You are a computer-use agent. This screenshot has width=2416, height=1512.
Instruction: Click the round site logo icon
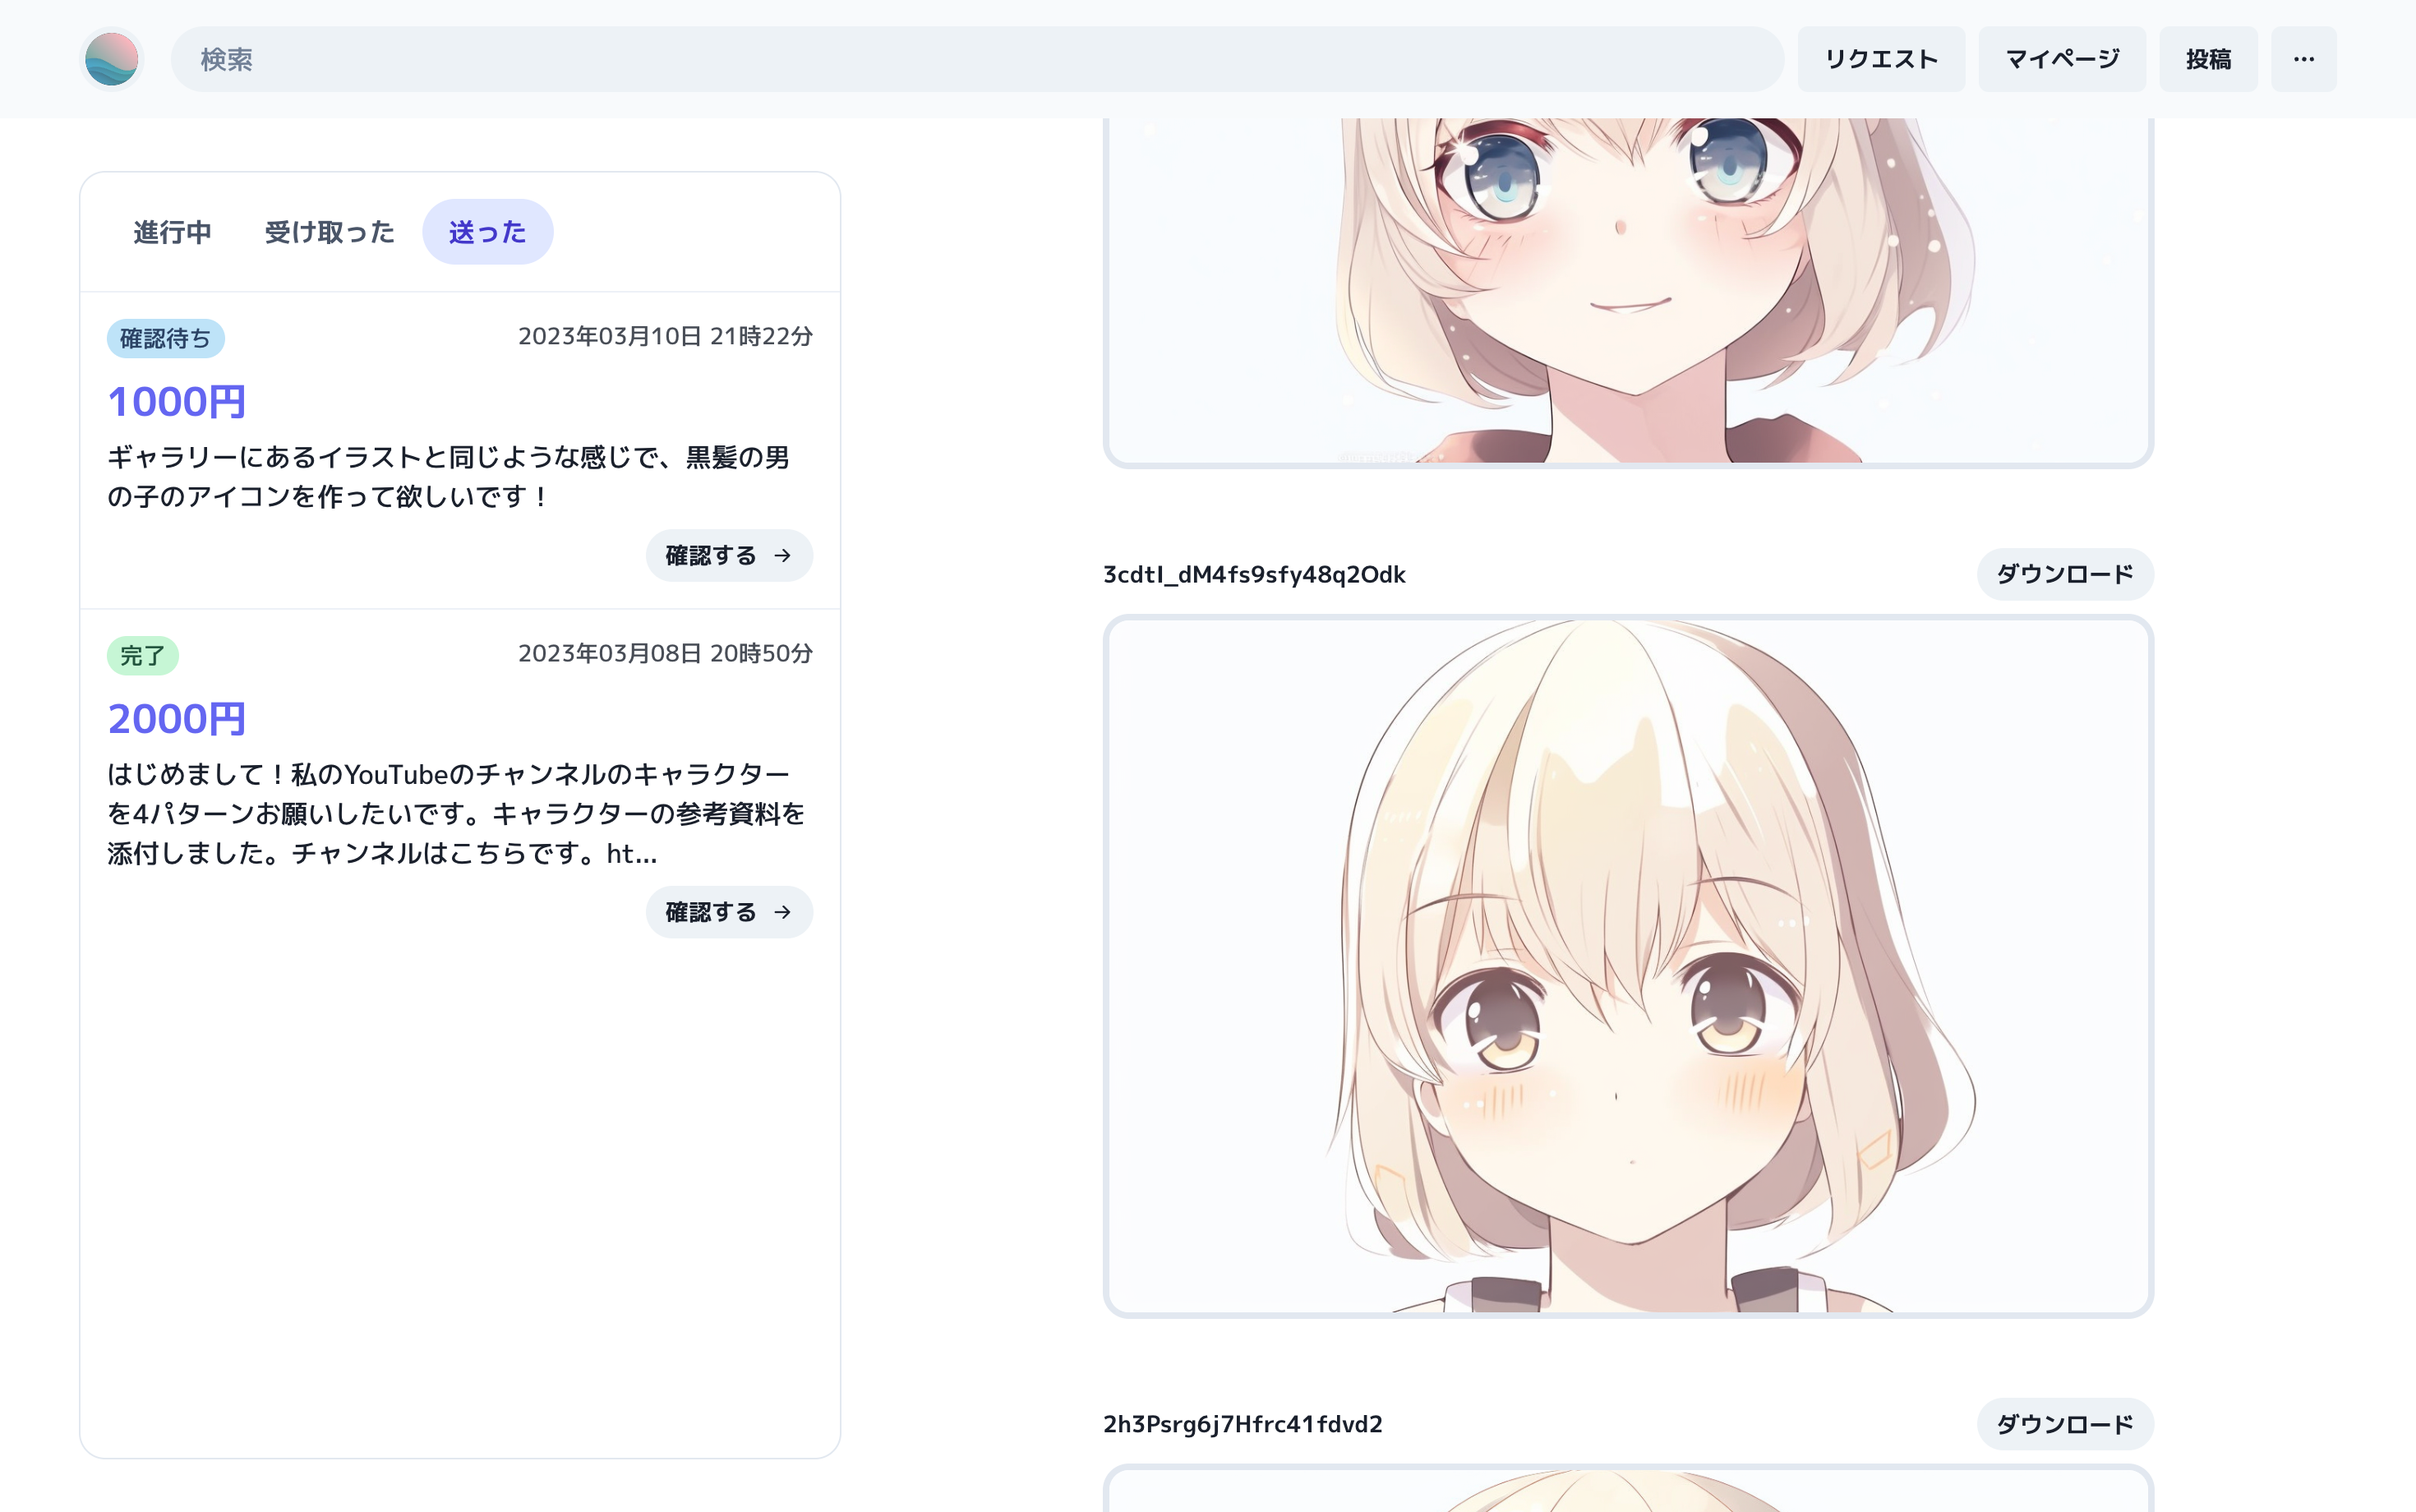click(x=111, y=59)
